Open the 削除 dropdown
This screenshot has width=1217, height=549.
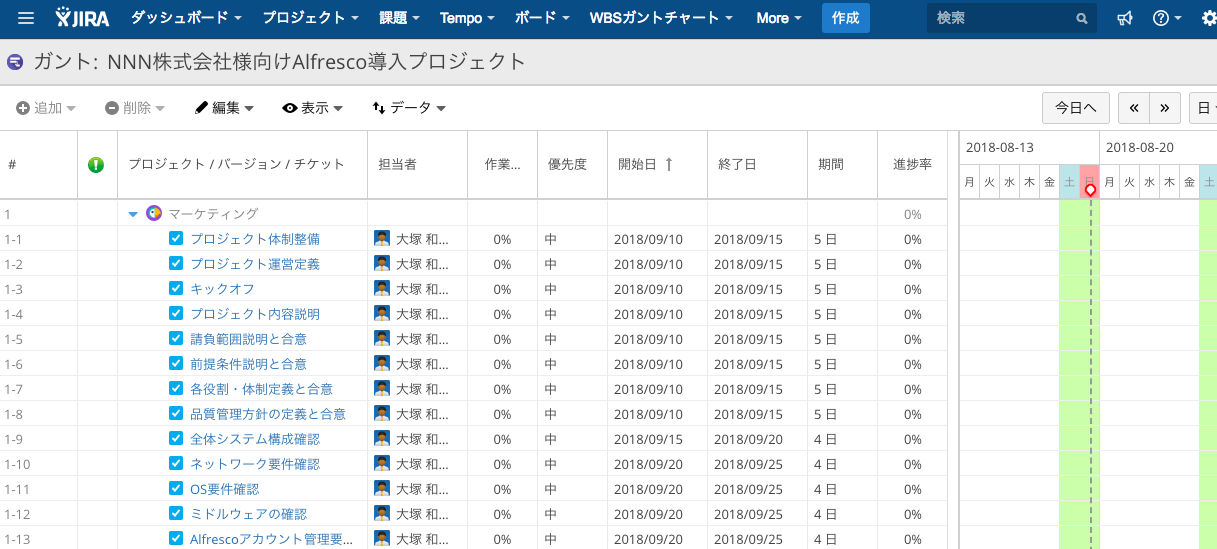click(x=135, y=108)
